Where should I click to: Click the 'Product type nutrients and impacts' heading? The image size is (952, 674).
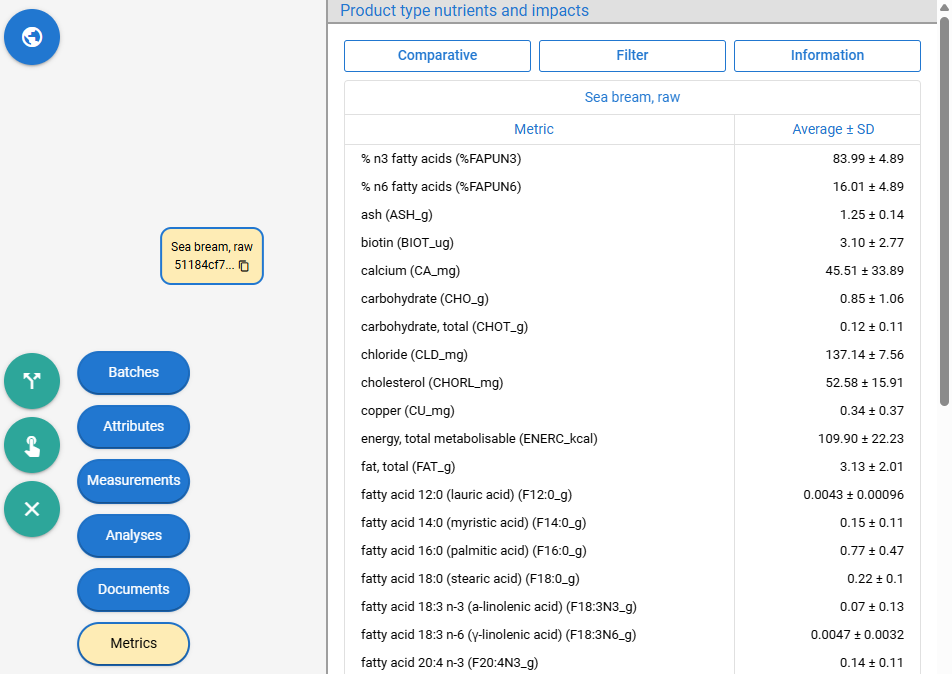[x=464, y=10]
